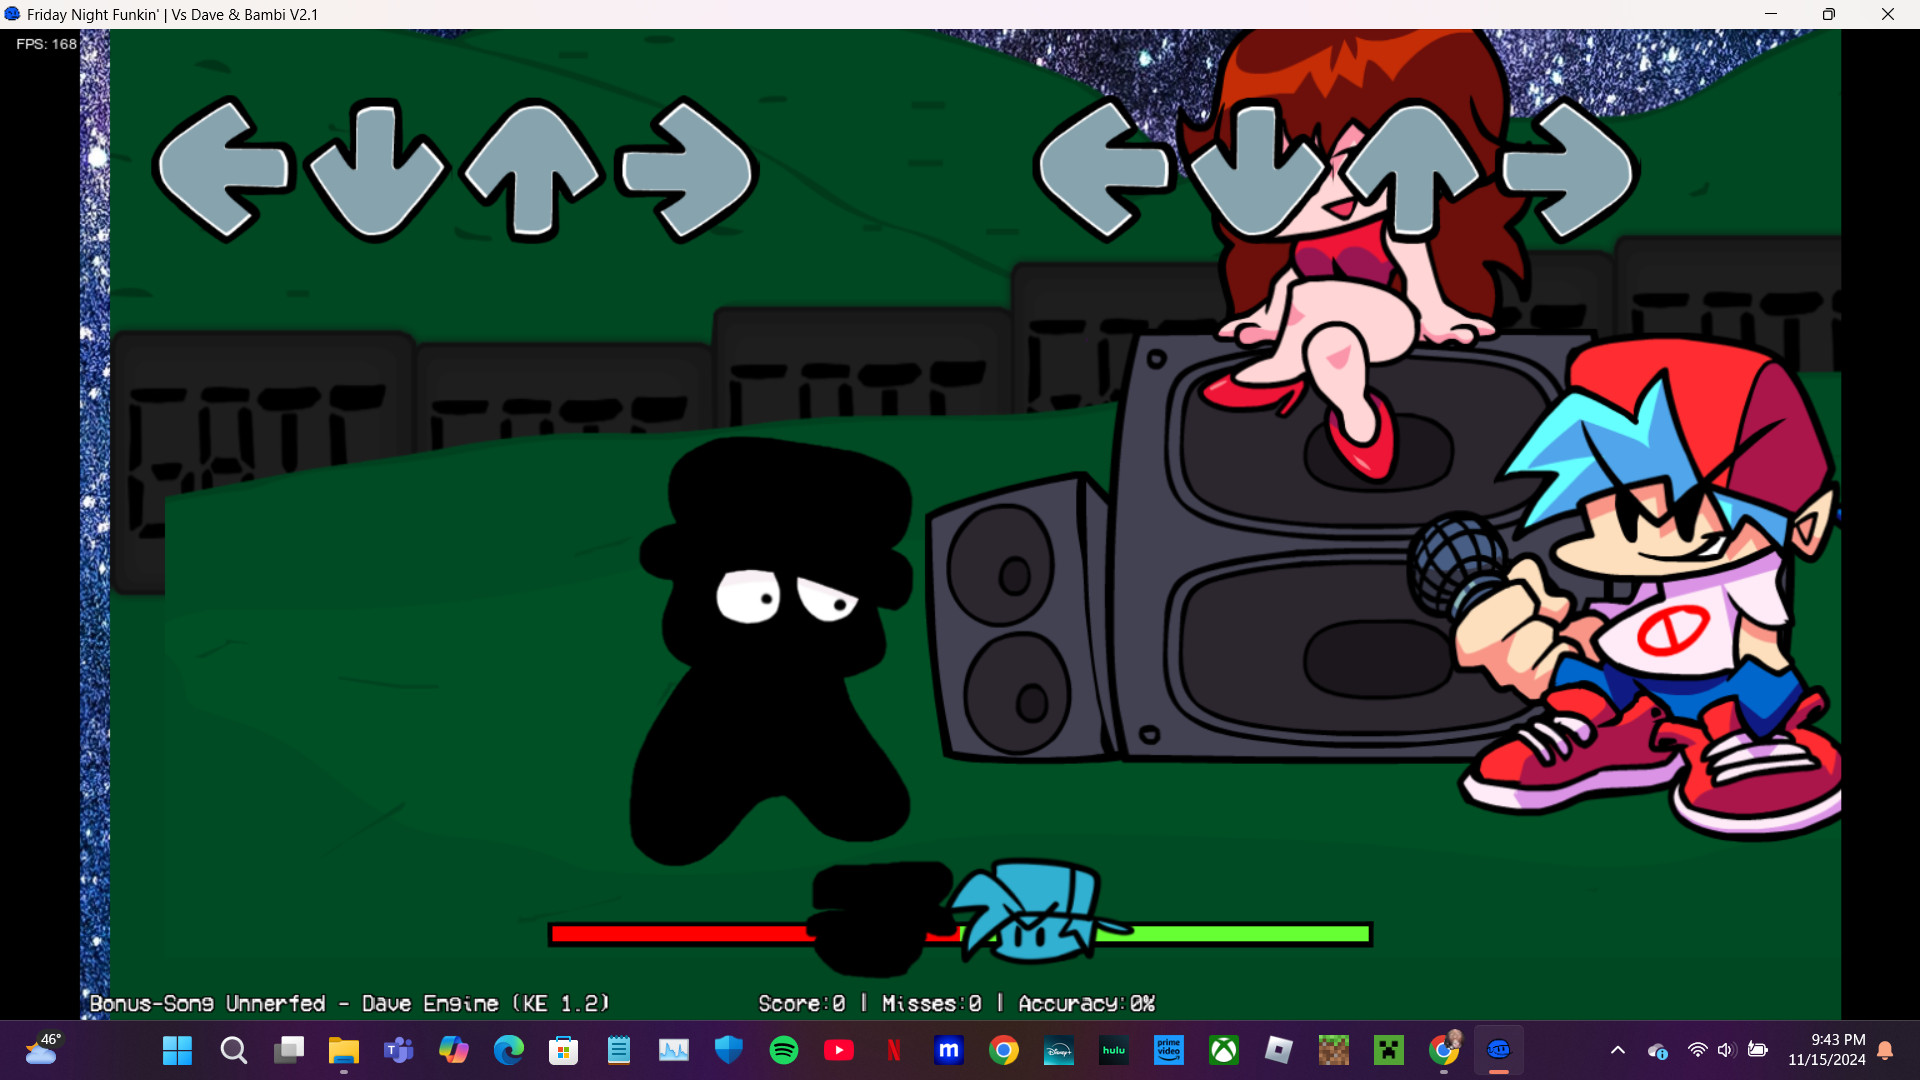1920x1080 pixels.
Task: Show hidden system tray icons
Action: [1617, 1050]
